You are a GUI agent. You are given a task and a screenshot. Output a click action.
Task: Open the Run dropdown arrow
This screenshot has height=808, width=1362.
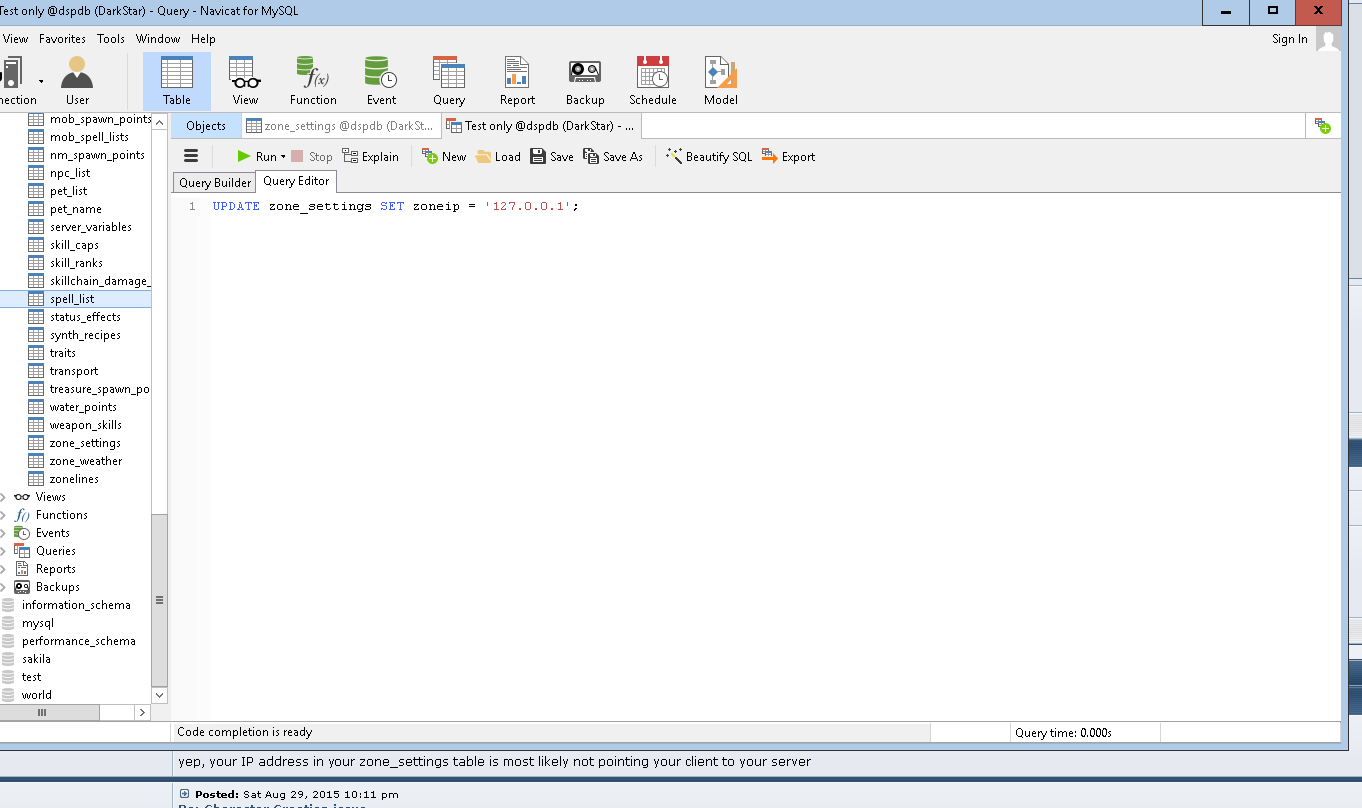coord(283,157)
